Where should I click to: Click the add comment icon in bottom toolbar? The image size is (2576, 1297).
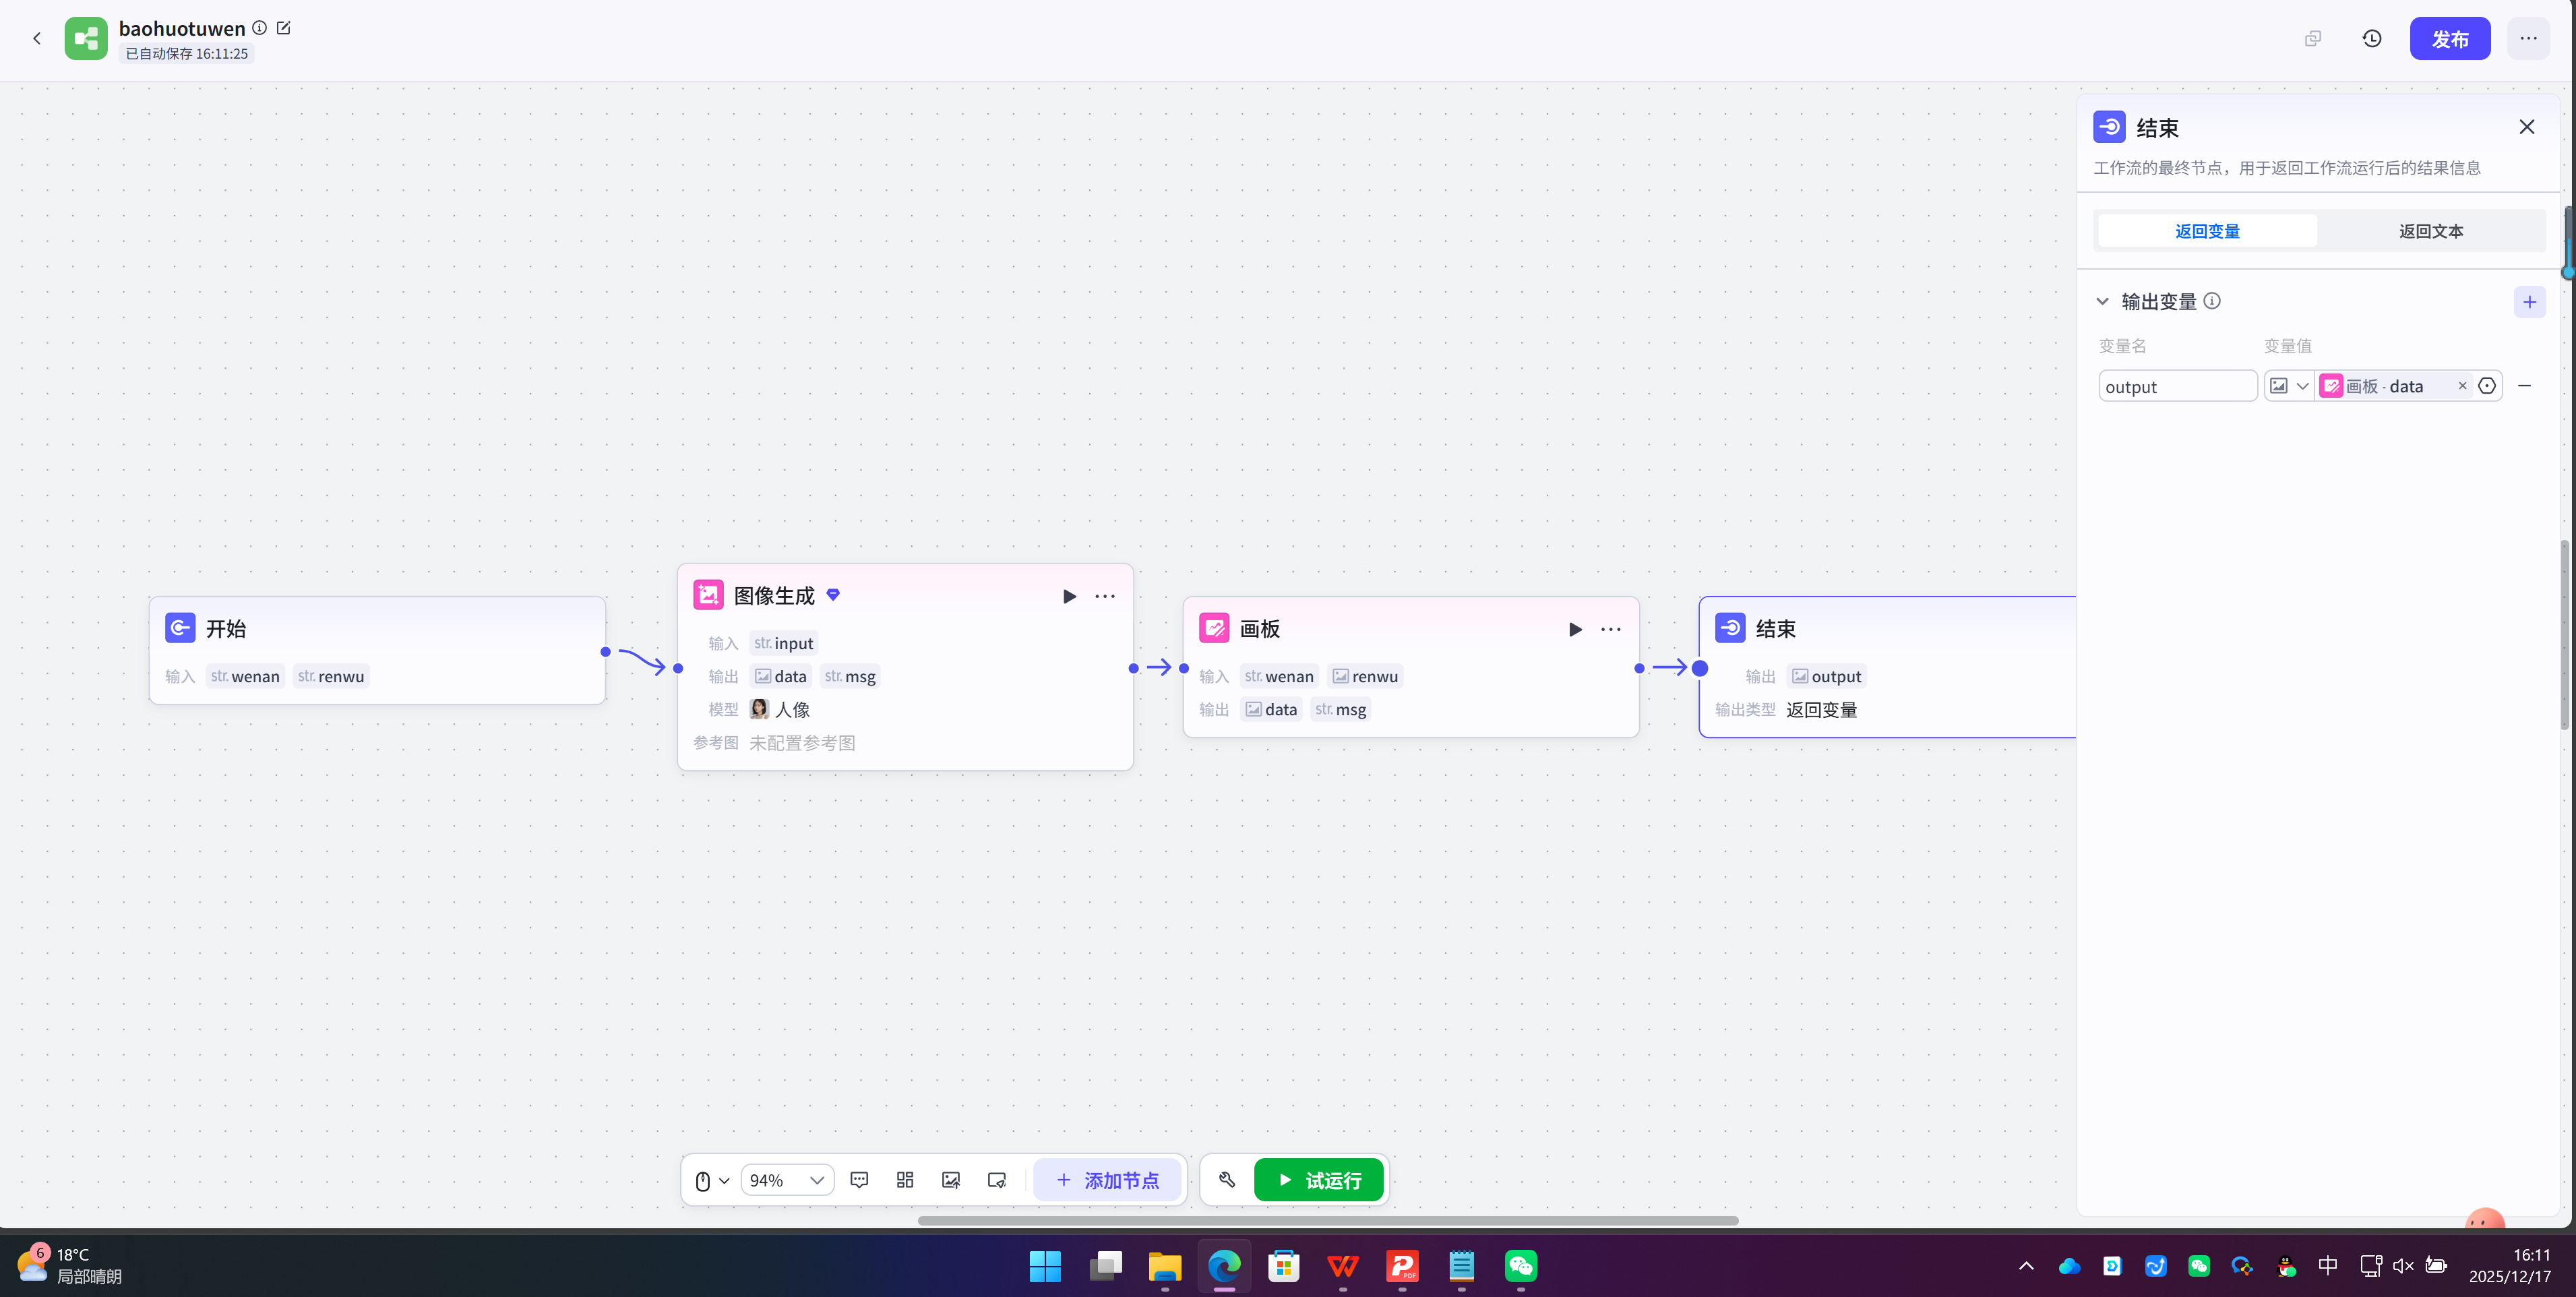859,1180
